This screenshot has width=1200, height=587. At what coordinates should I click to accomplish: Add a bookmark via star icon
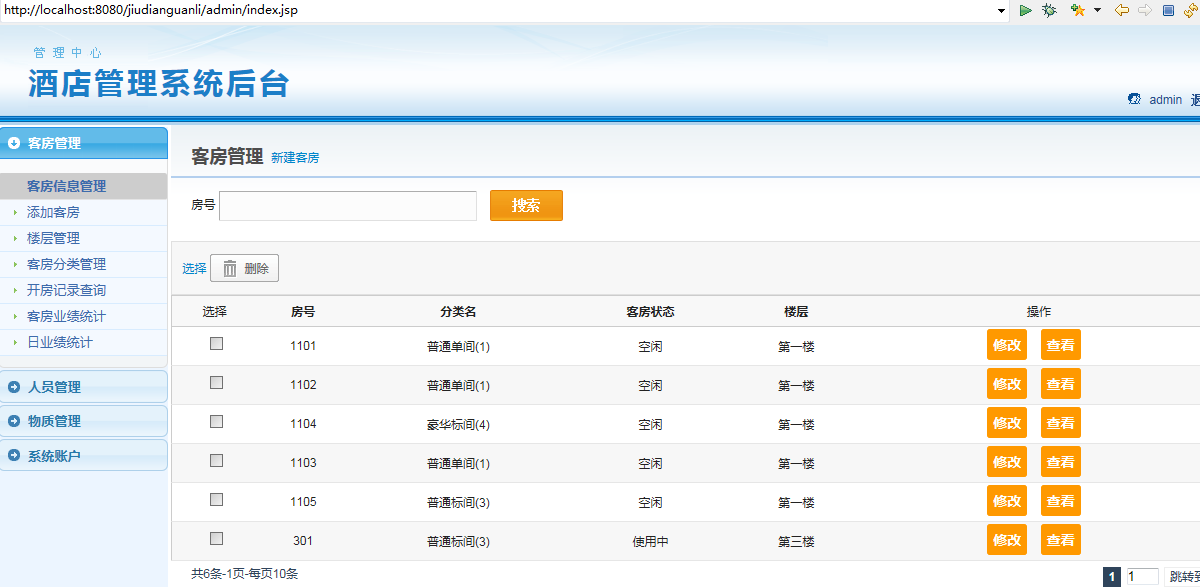1077,10
